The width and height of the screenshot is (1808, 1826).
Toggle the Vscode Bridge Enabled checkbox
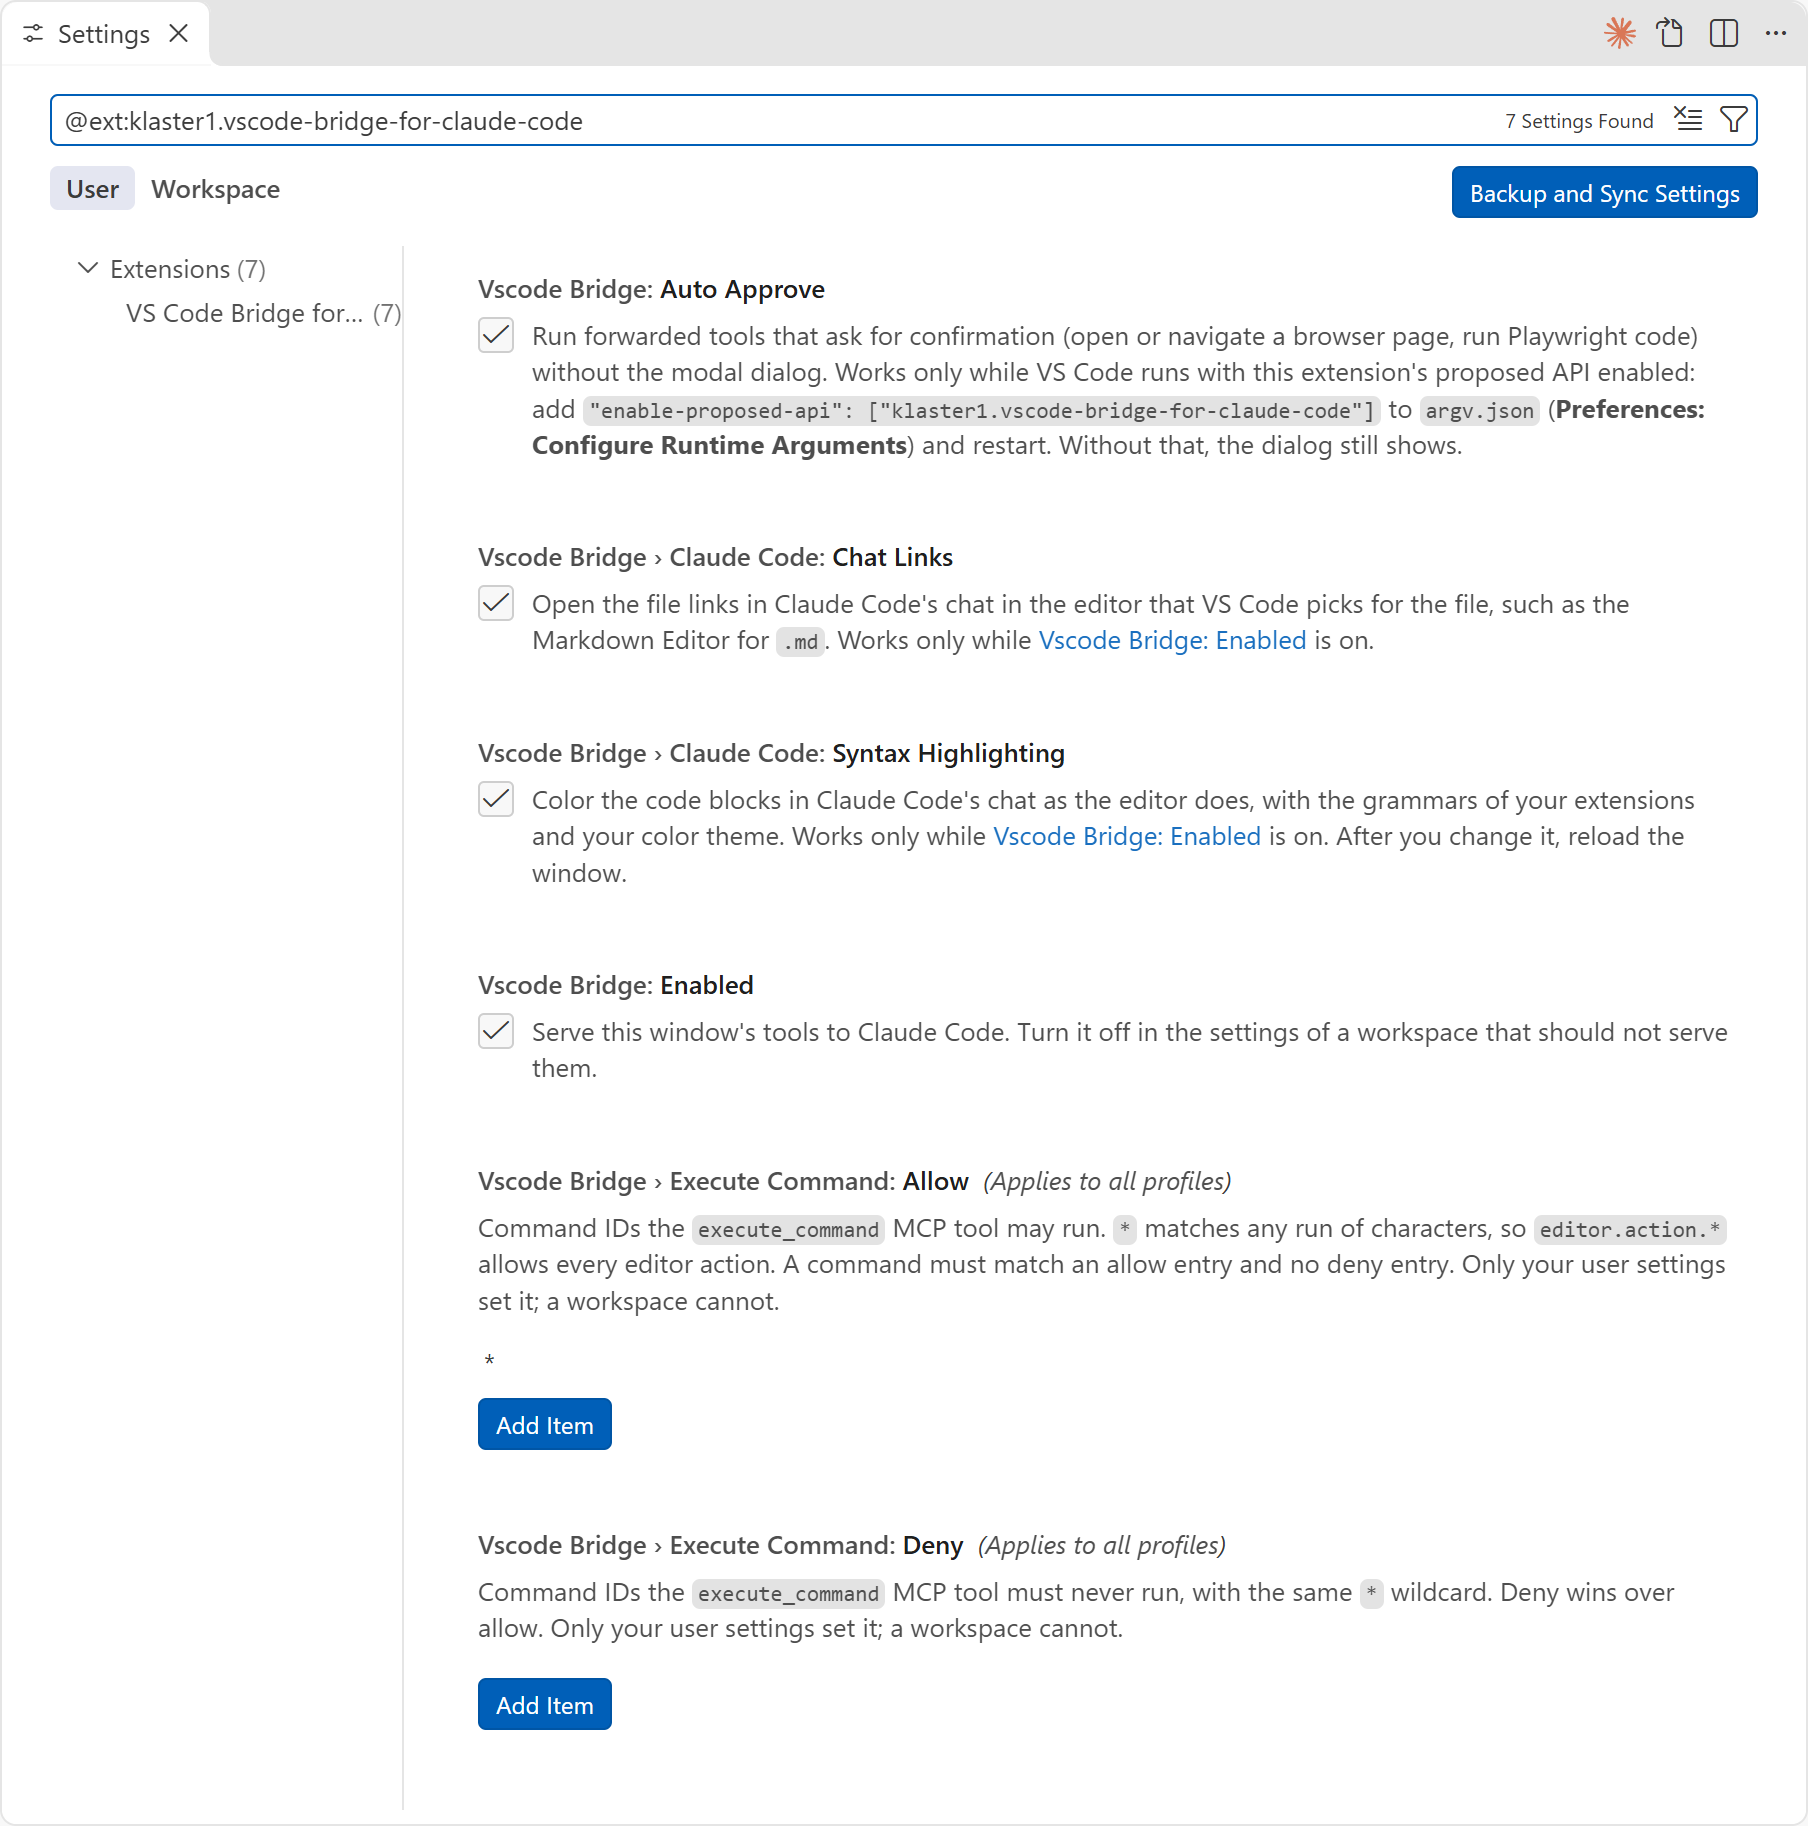pos(496,1031)
